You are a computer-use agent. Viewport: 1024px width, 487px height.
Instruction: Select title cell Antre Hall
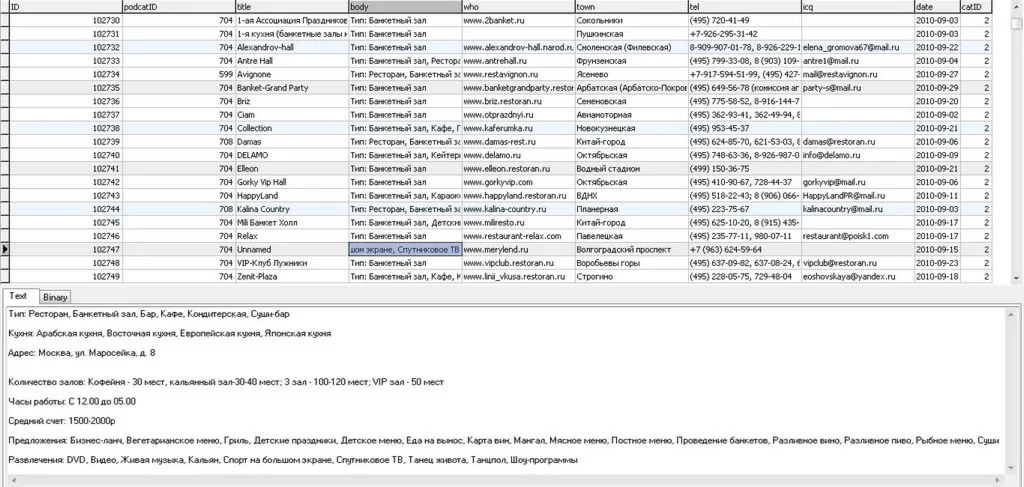tap(291, 61)
